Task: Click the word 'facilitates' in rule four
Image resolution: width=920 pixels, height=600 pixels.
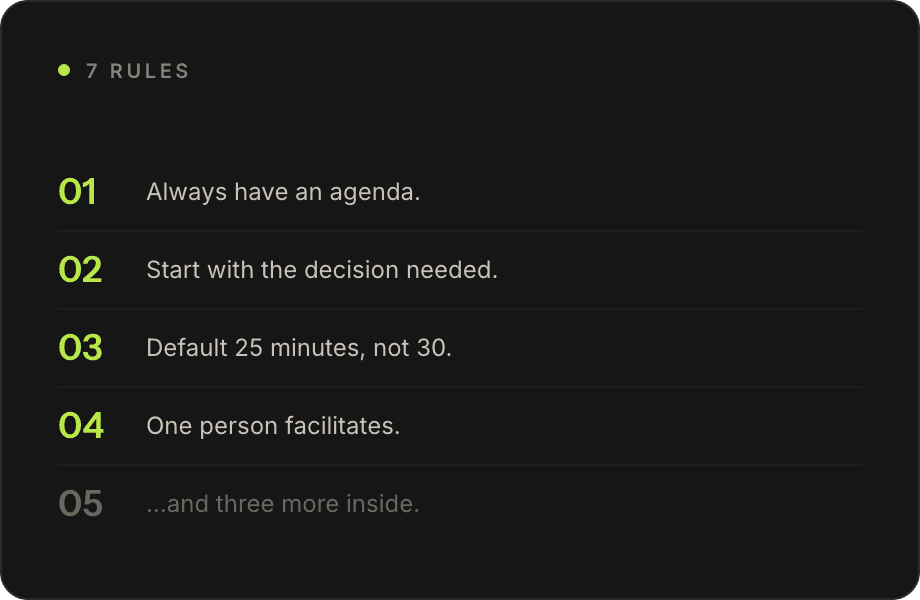Action: 339,426
